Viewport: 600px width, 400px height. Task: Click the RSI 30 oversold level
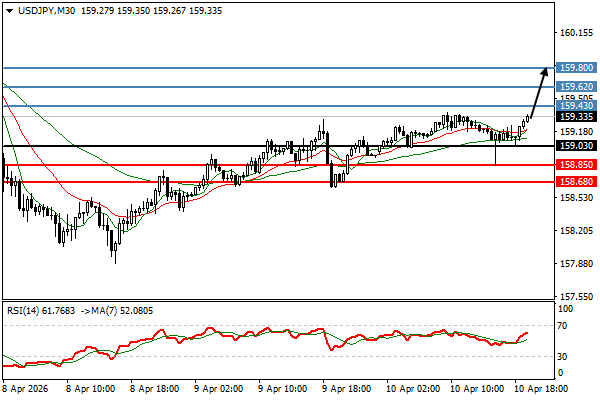coord(565,356)
